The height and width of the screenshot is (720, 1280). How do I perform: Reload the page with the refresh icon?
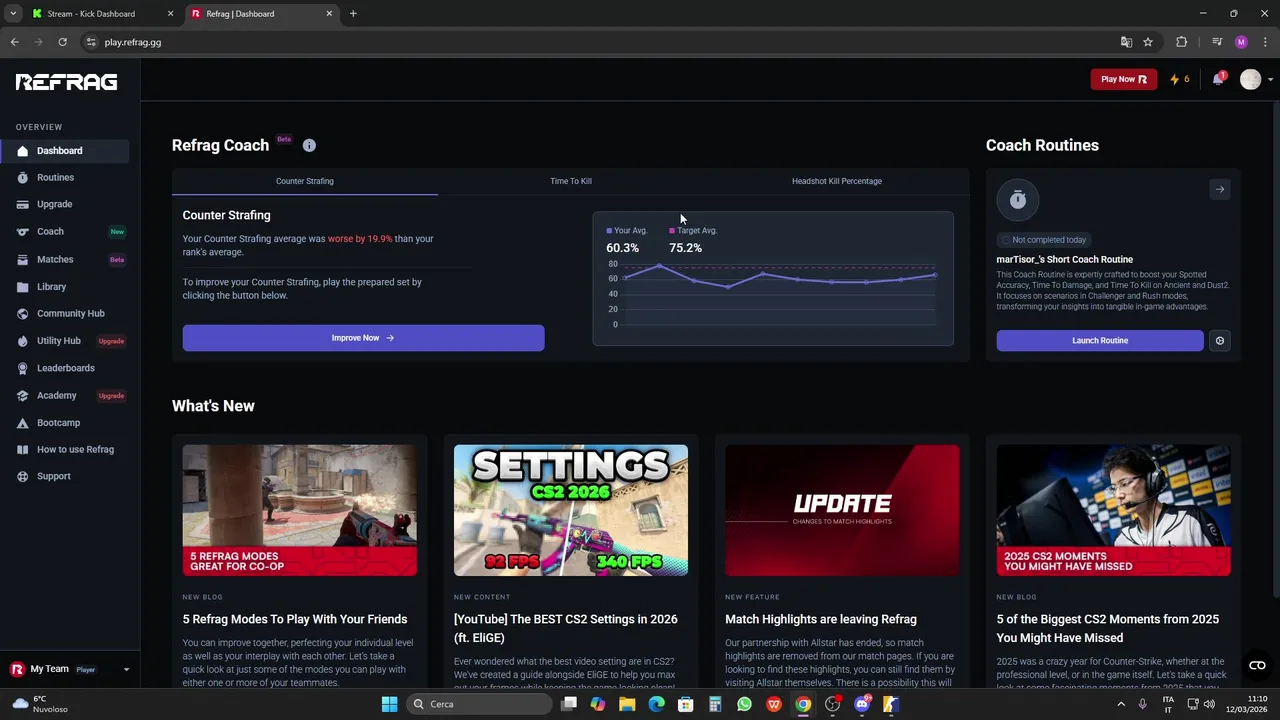click(62, 42)
